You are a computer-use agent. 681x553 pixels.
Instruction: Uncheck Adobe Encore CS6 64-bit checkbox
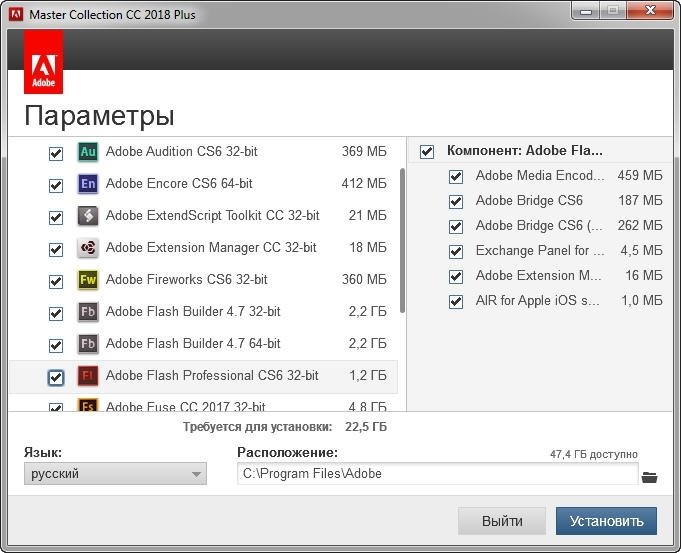click(56, 185)
